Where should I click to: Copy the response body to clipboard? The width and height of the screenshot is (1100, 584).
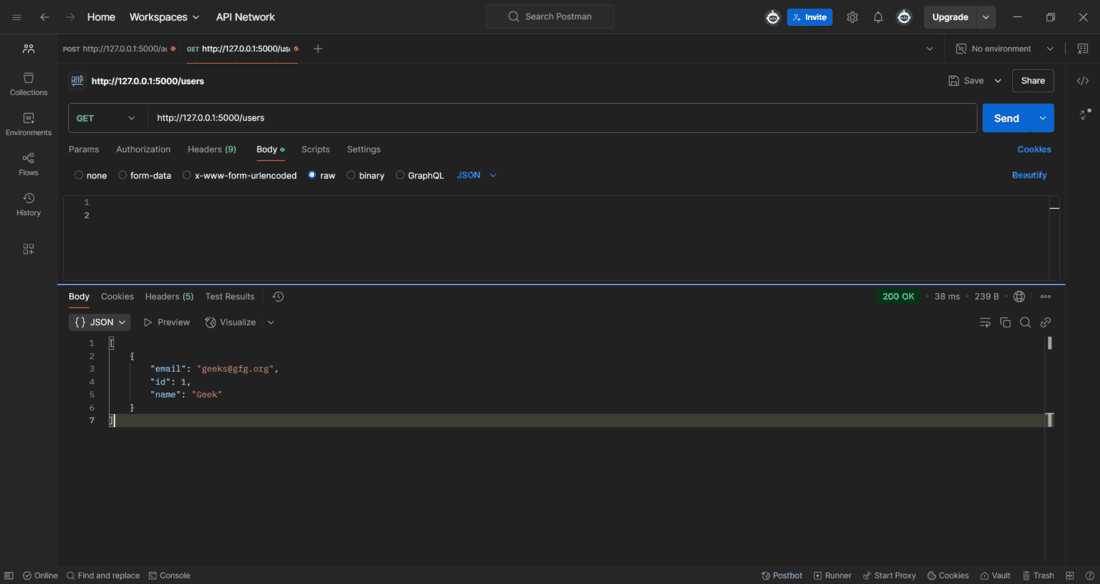pos(1005,323)
